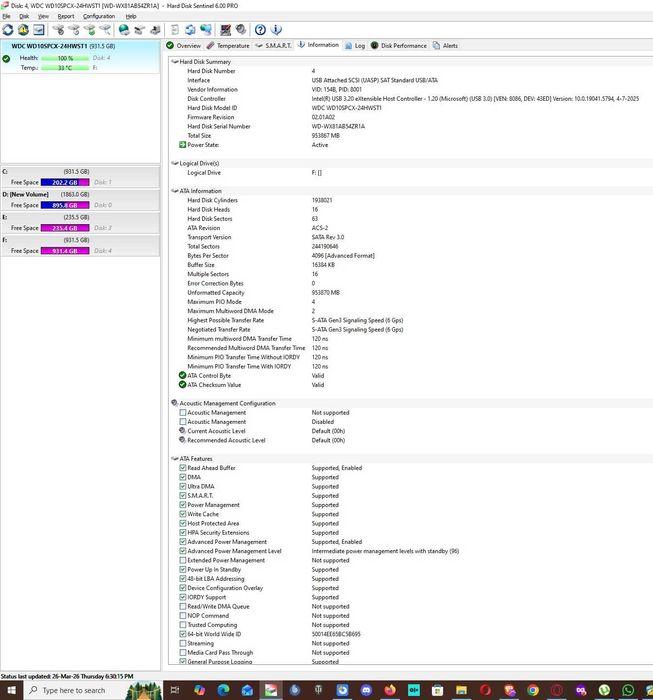Click the disk icon with green cylinder
The height and width of the screenshot is (700, 653).
coord(90,30)
